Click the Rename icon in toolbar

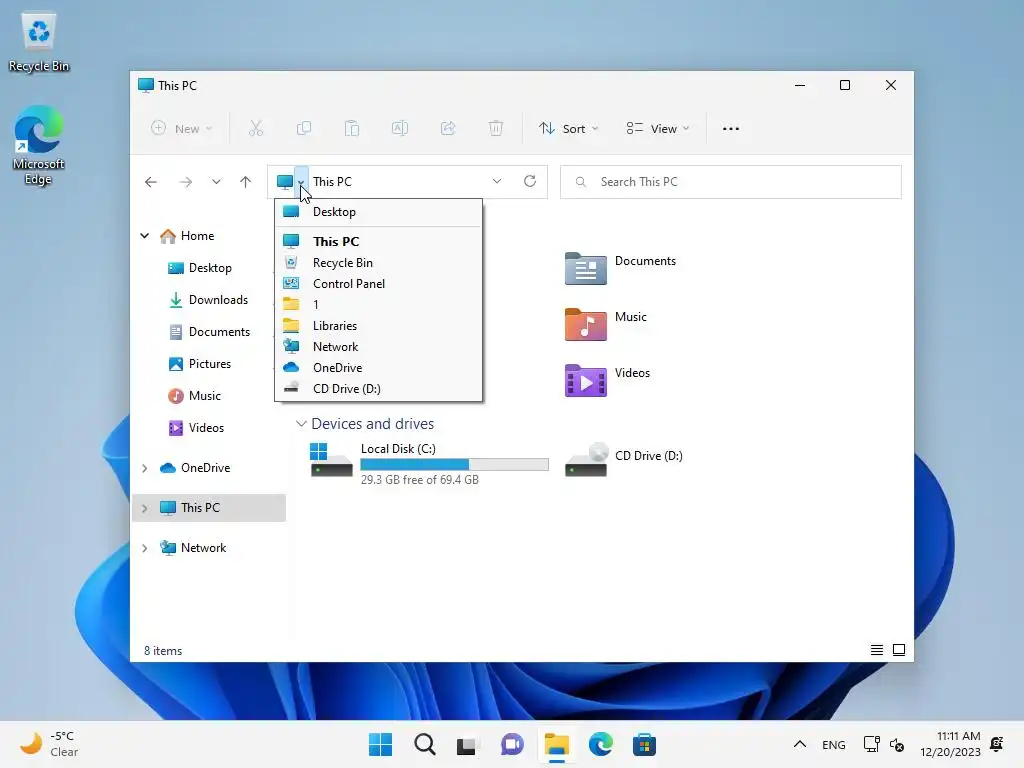400,129
